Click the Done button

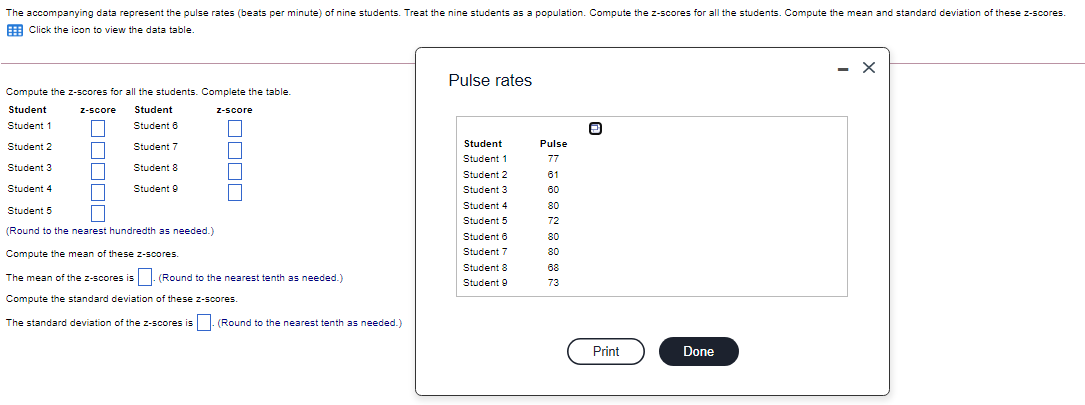click(x=698, y=352)
